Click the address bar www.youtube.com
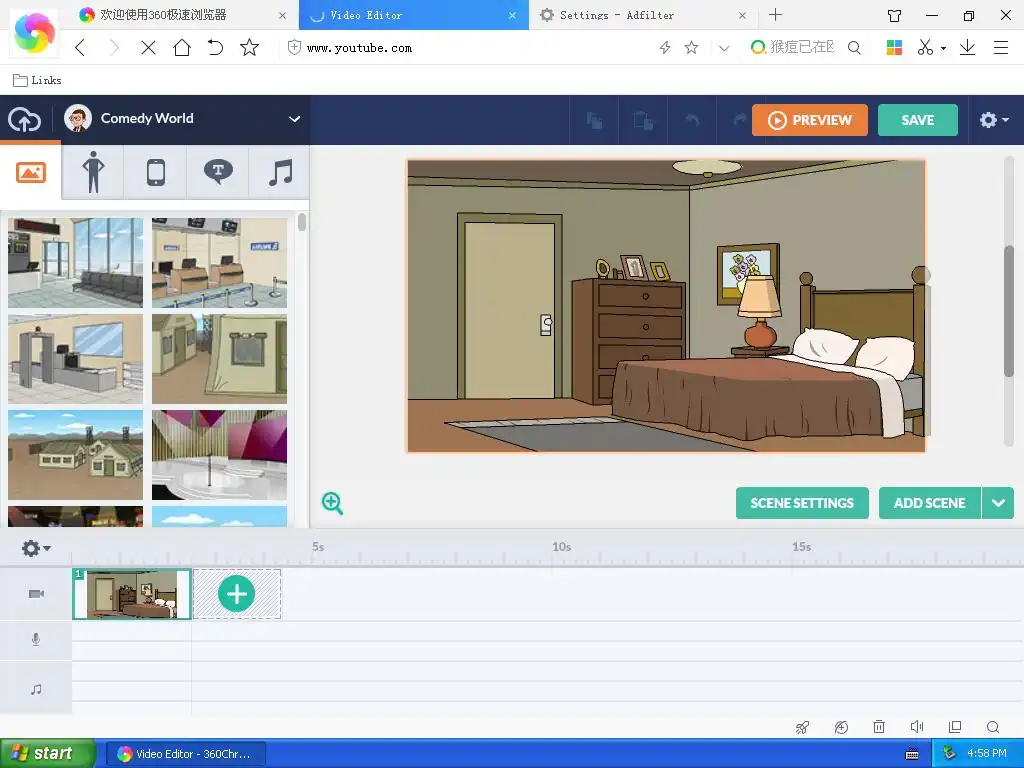This screenshot has width=1024, height=768. (360, 48)
